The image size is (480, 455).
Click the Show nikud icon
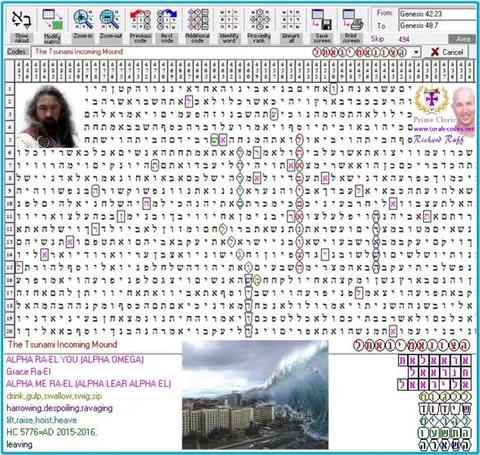pyautogui.click(x=22, y=20)
